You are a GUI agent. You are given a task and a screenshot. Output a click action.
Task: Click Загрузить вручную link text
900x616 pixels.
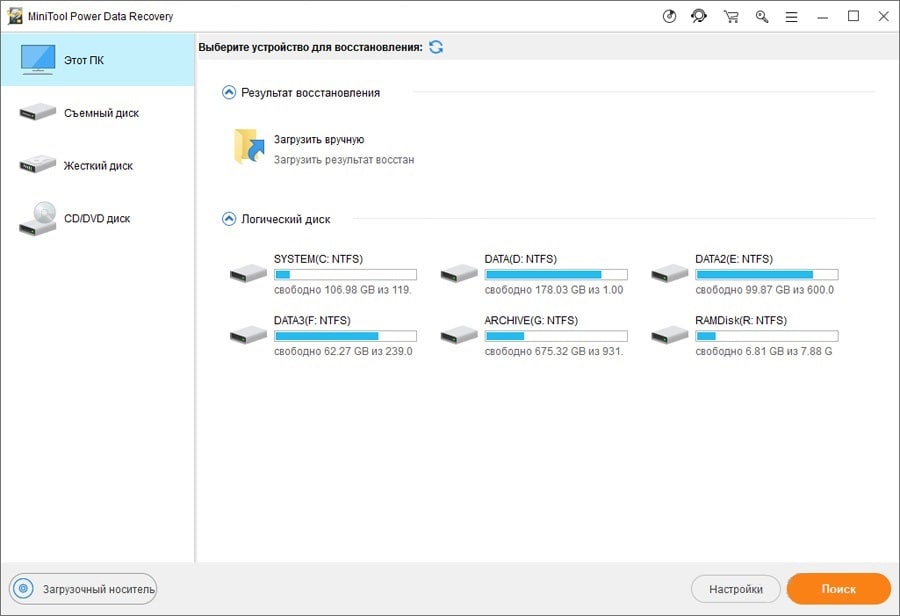tap(319, 140)
